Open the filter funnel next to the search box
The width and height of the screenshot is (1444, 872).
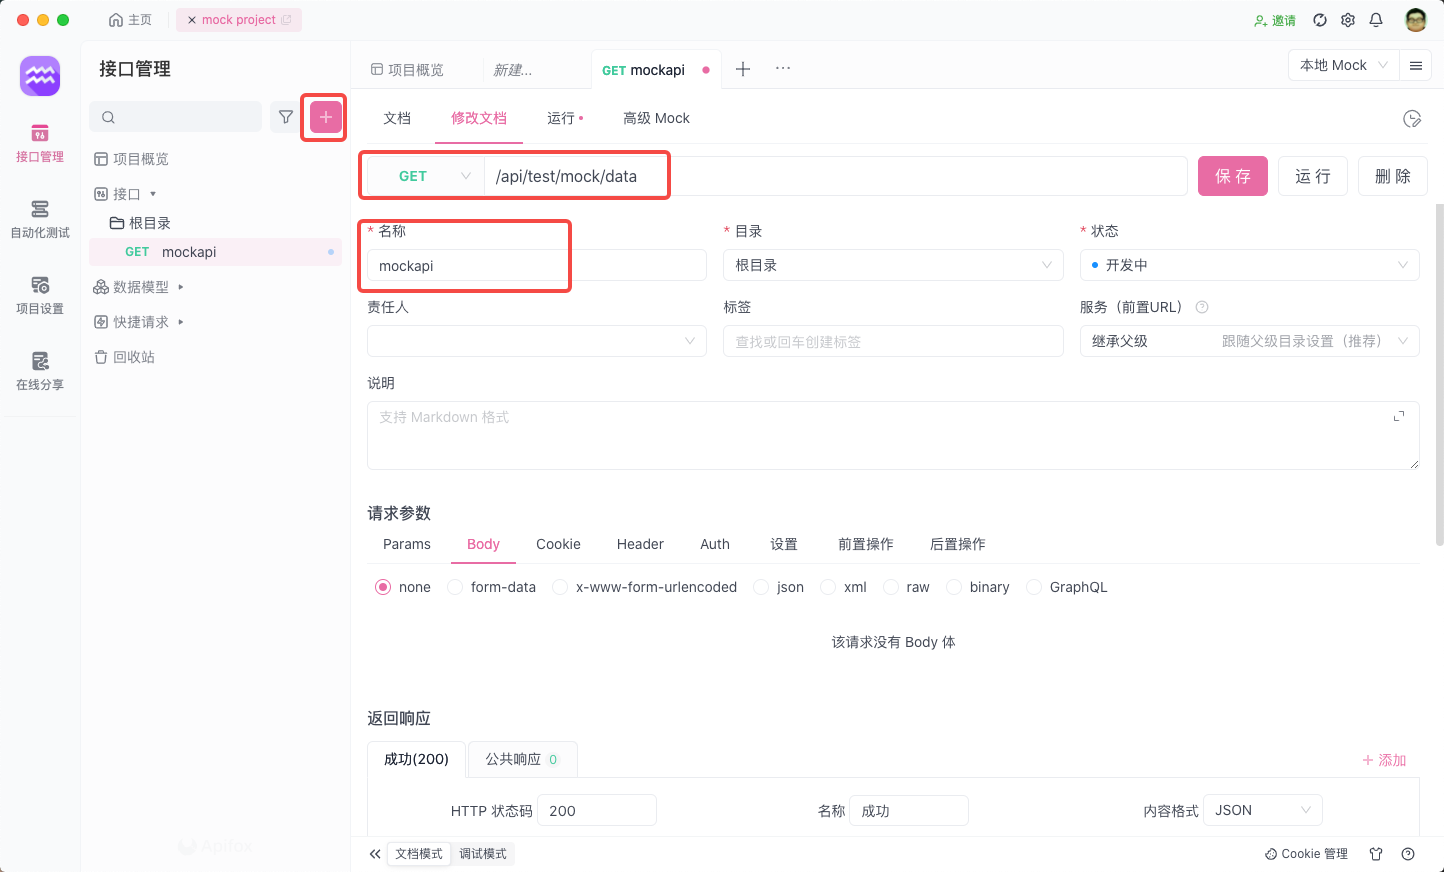(285, 116)
